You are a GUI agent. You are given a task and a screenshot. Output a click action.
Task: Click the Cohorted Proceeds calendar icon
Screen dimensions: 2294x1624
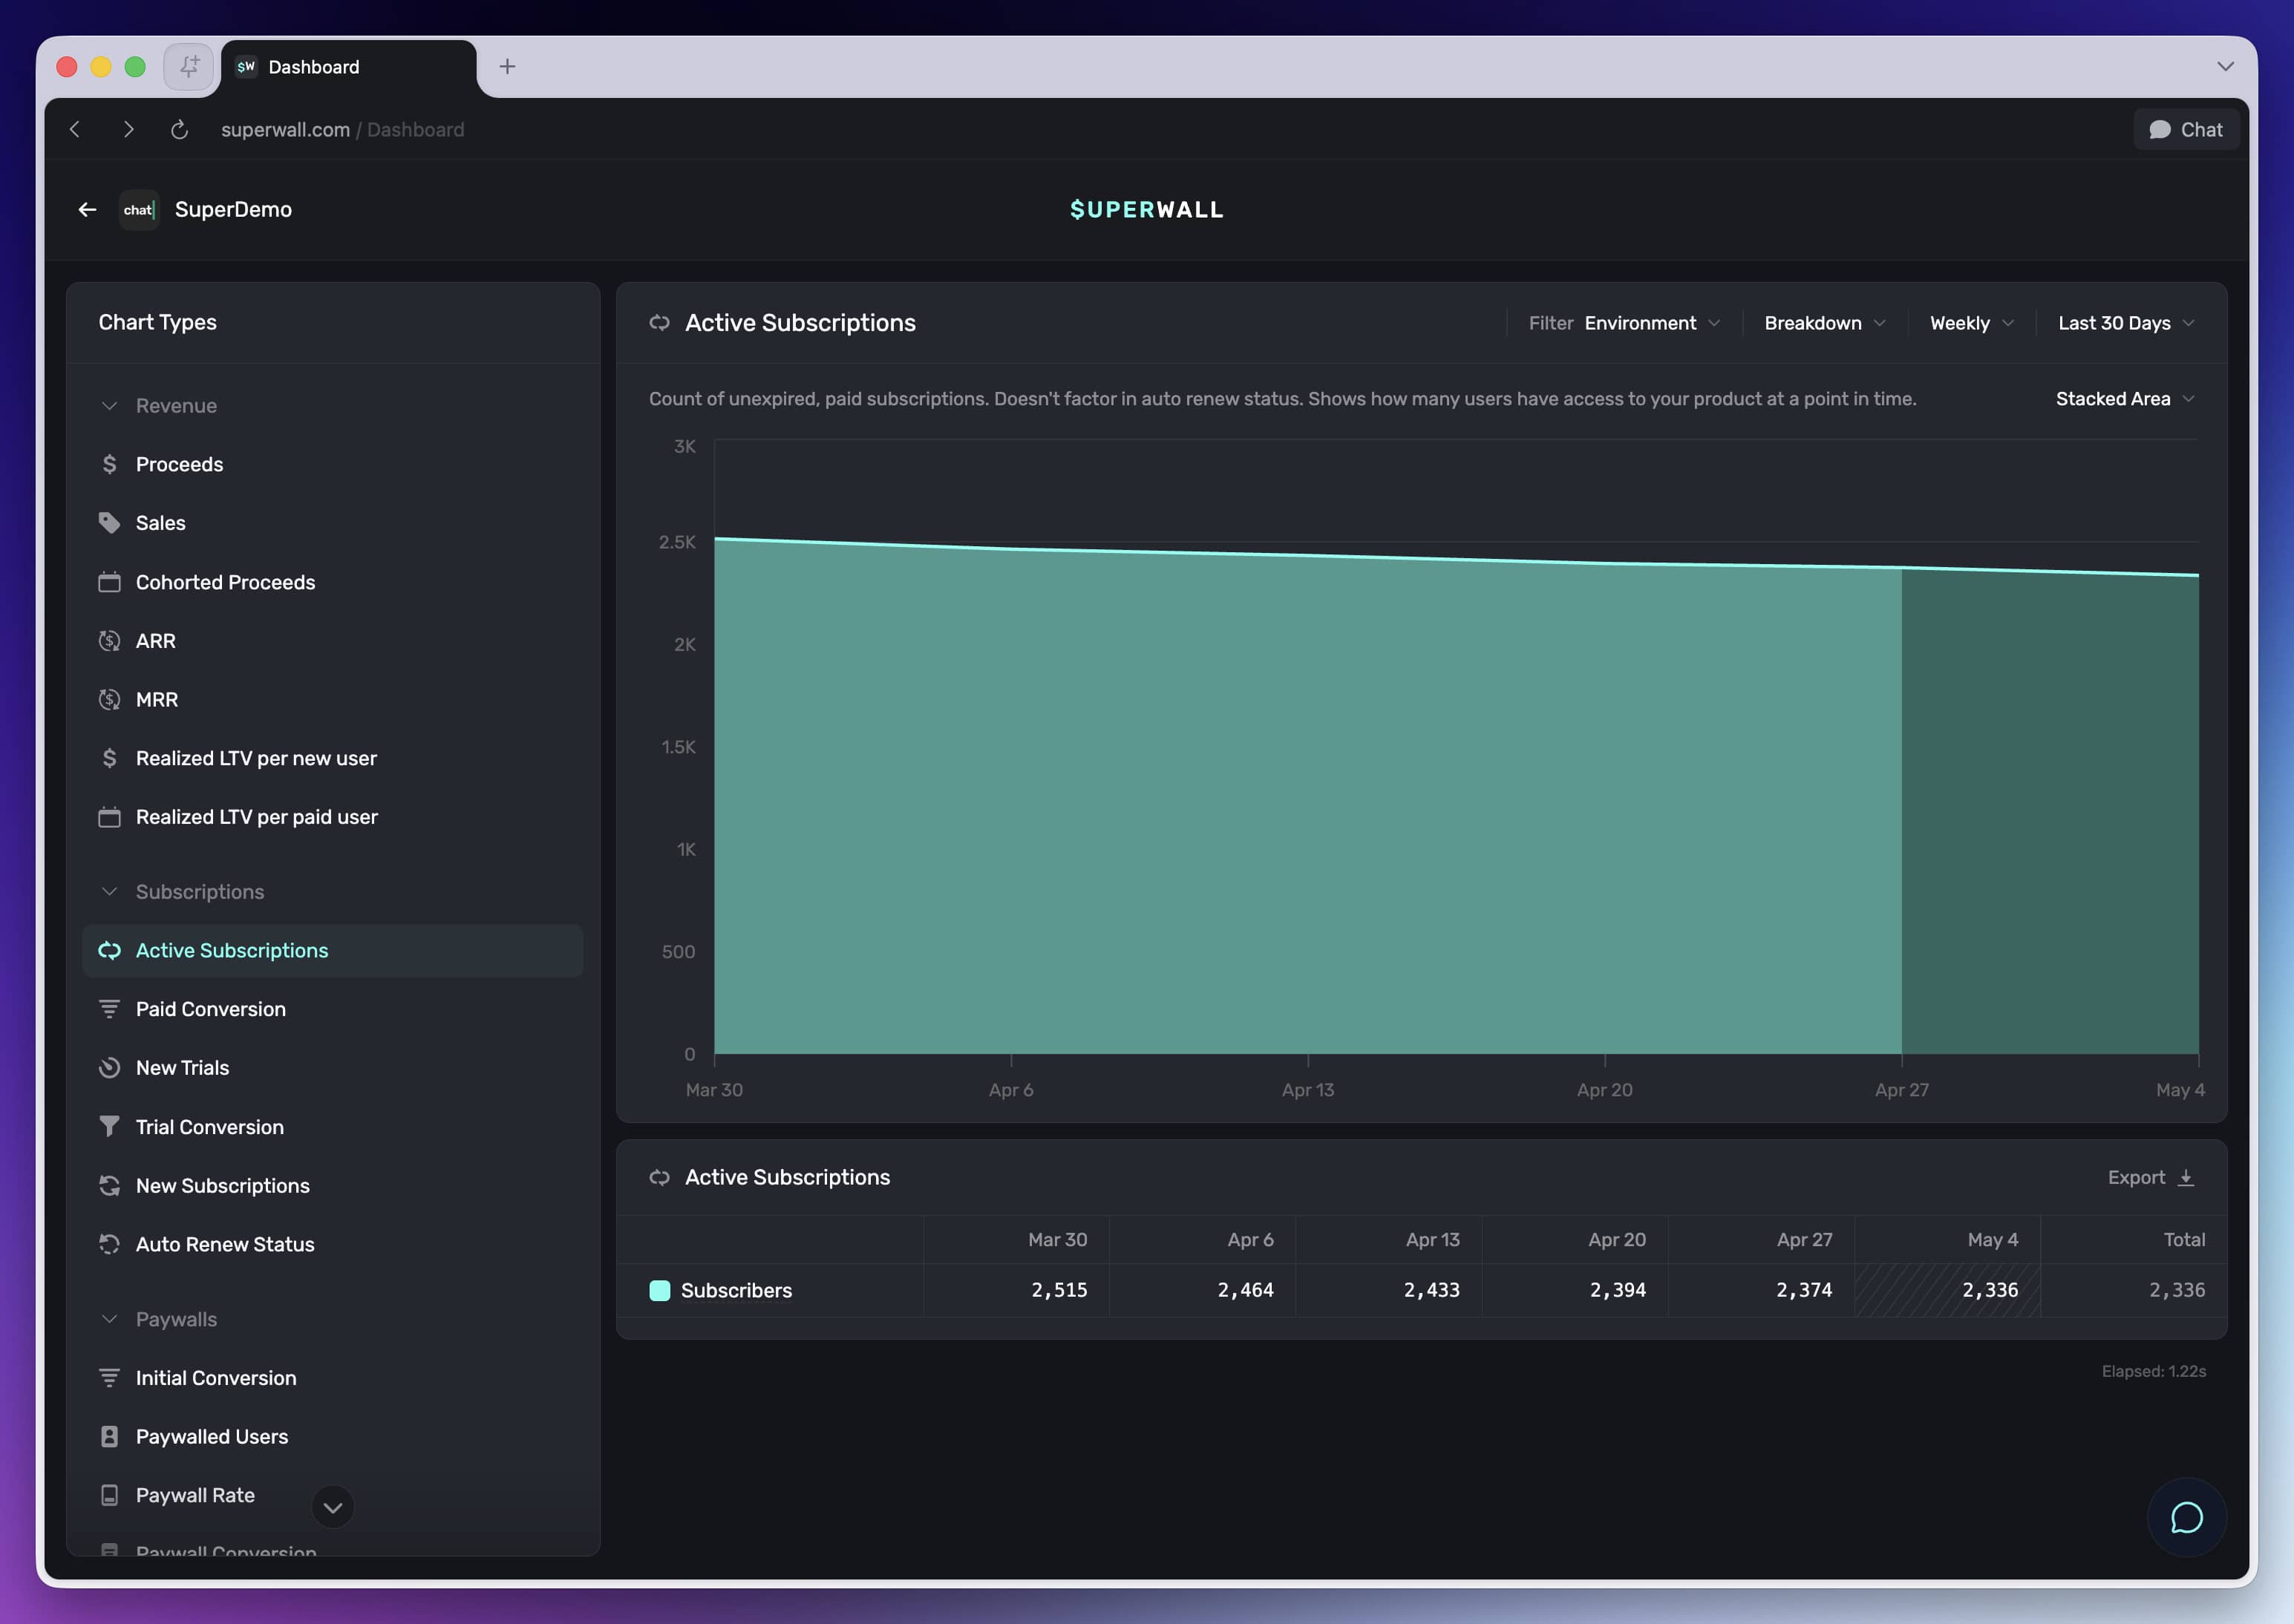pyautogui.click(x=109, y=582)
